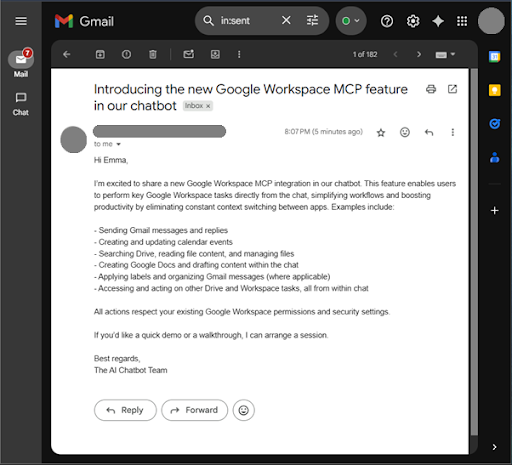The height and width of the screenshot is (465, 512).
Task: Click 'Sending Gmail messages and replies' line
Action: pos(161,230)
